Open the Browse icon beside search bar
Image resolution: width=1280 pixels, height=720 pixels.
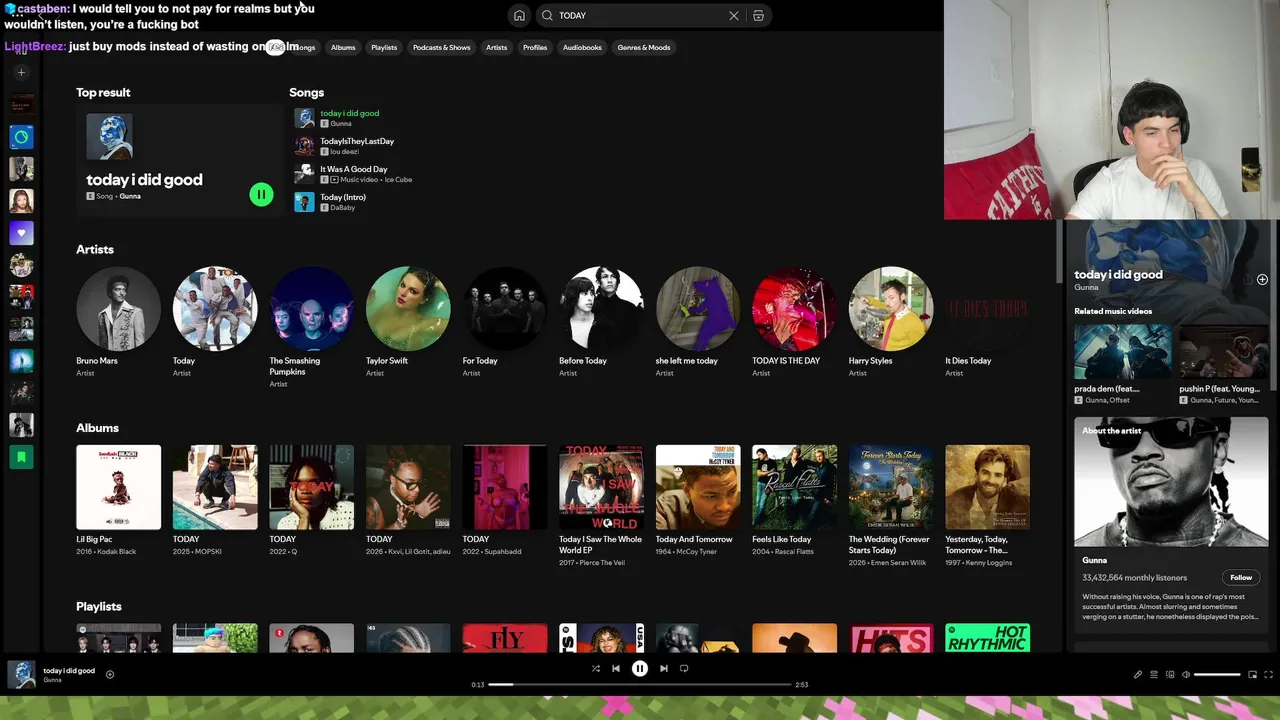(x=759, y=16)
